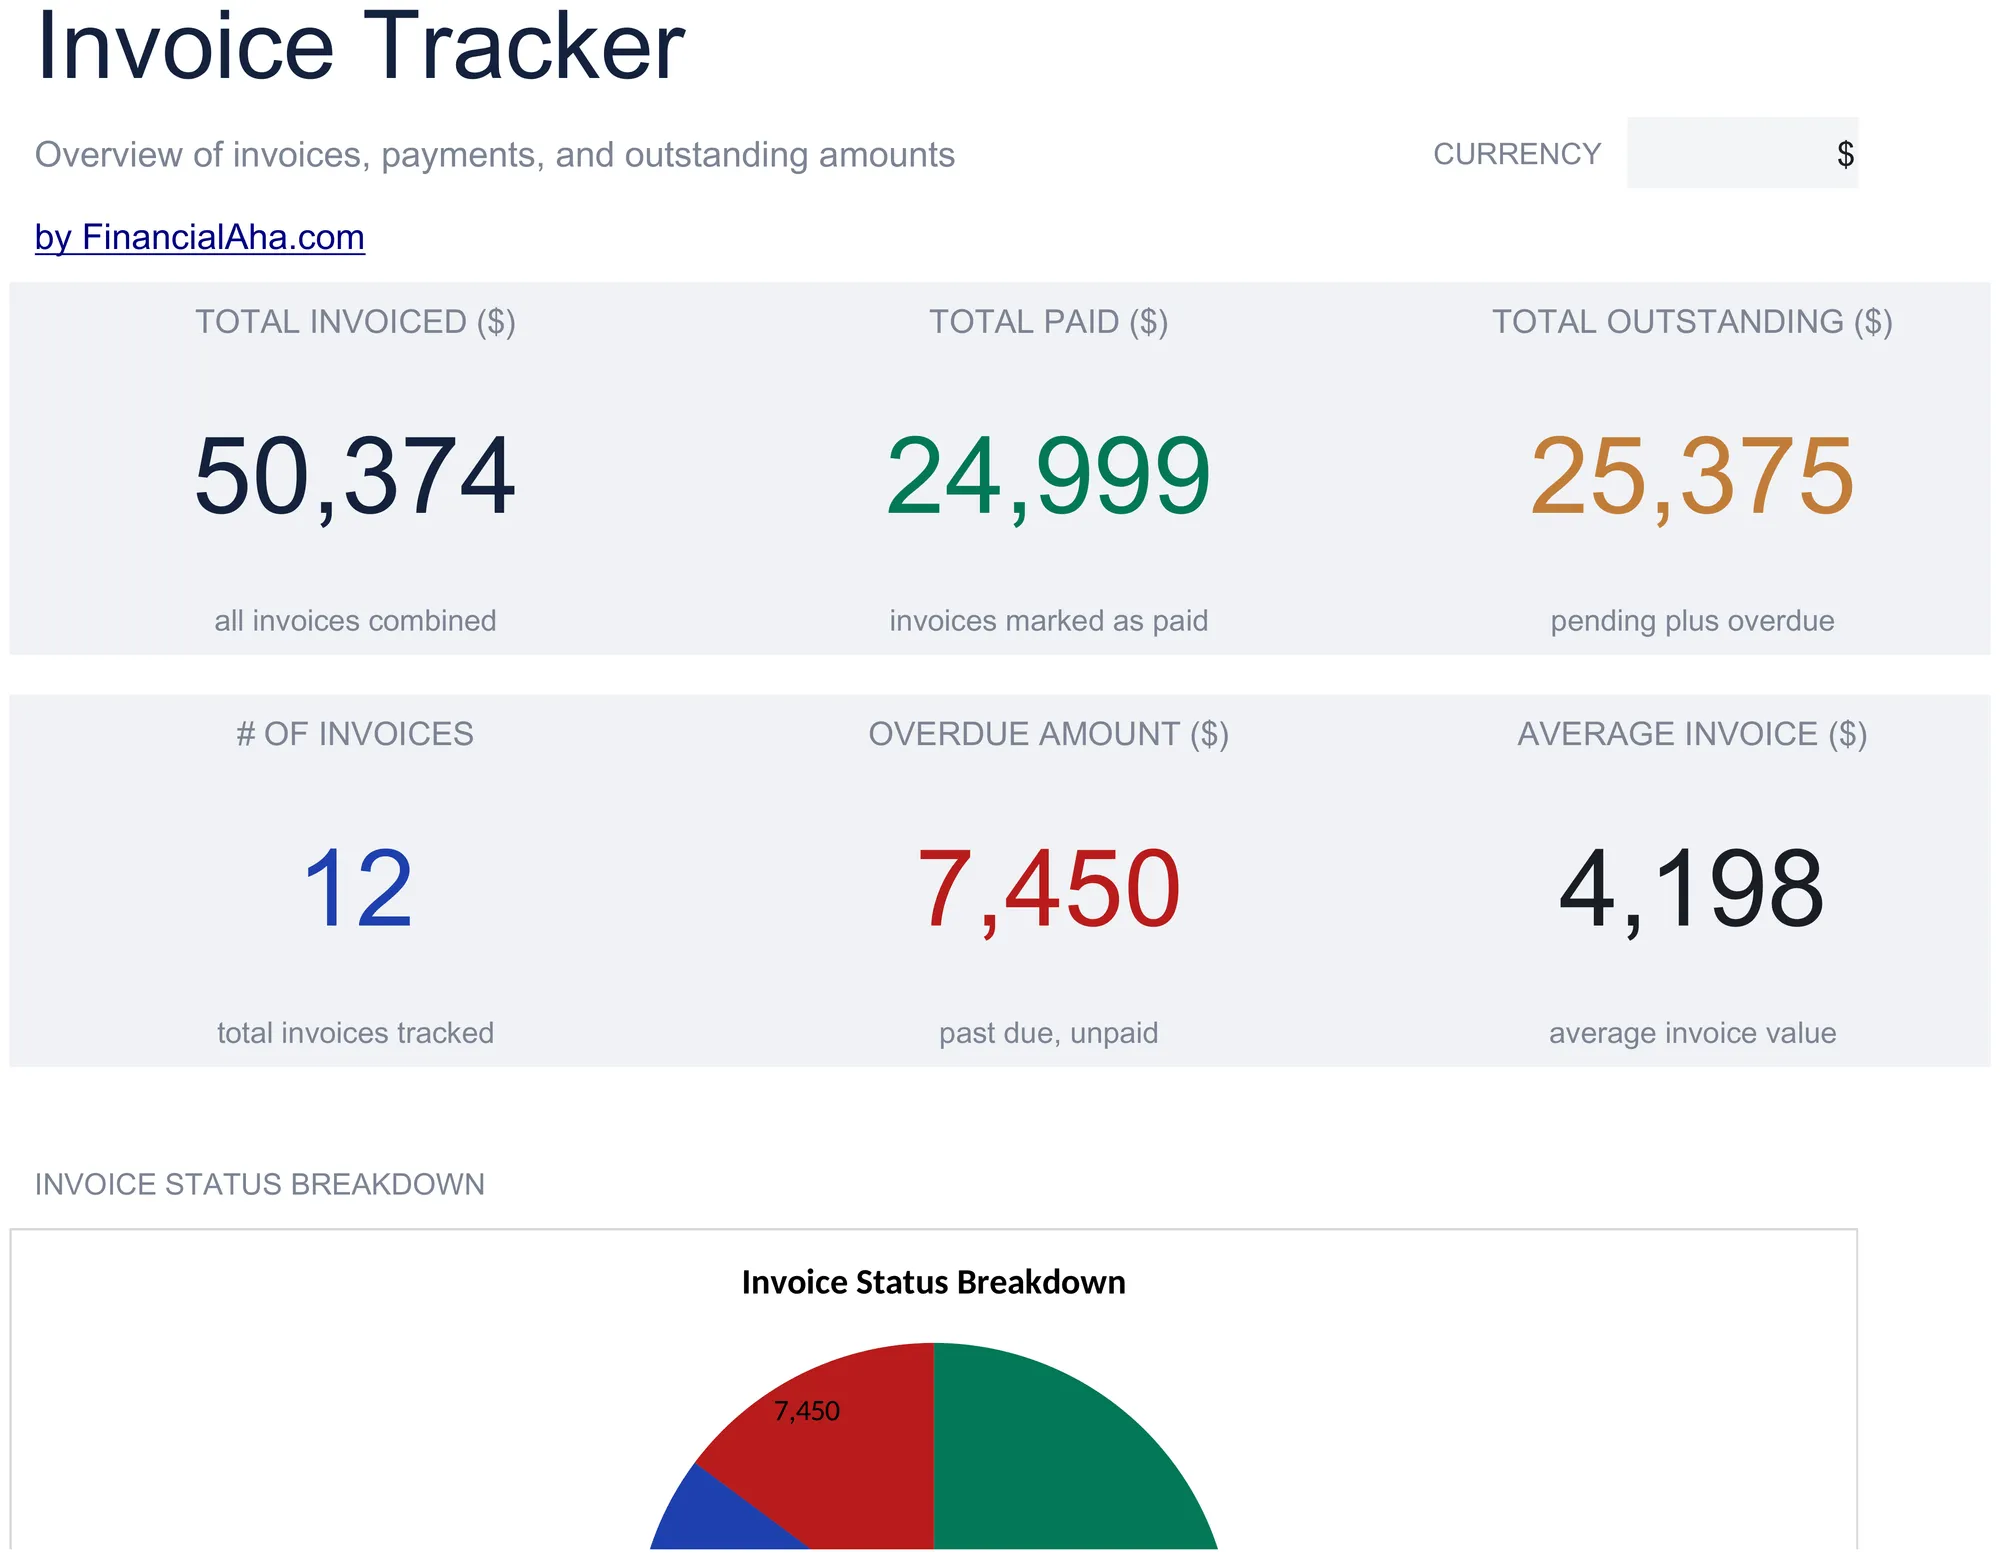Select the TOTAL PAID ($) header

(1049, 322)
